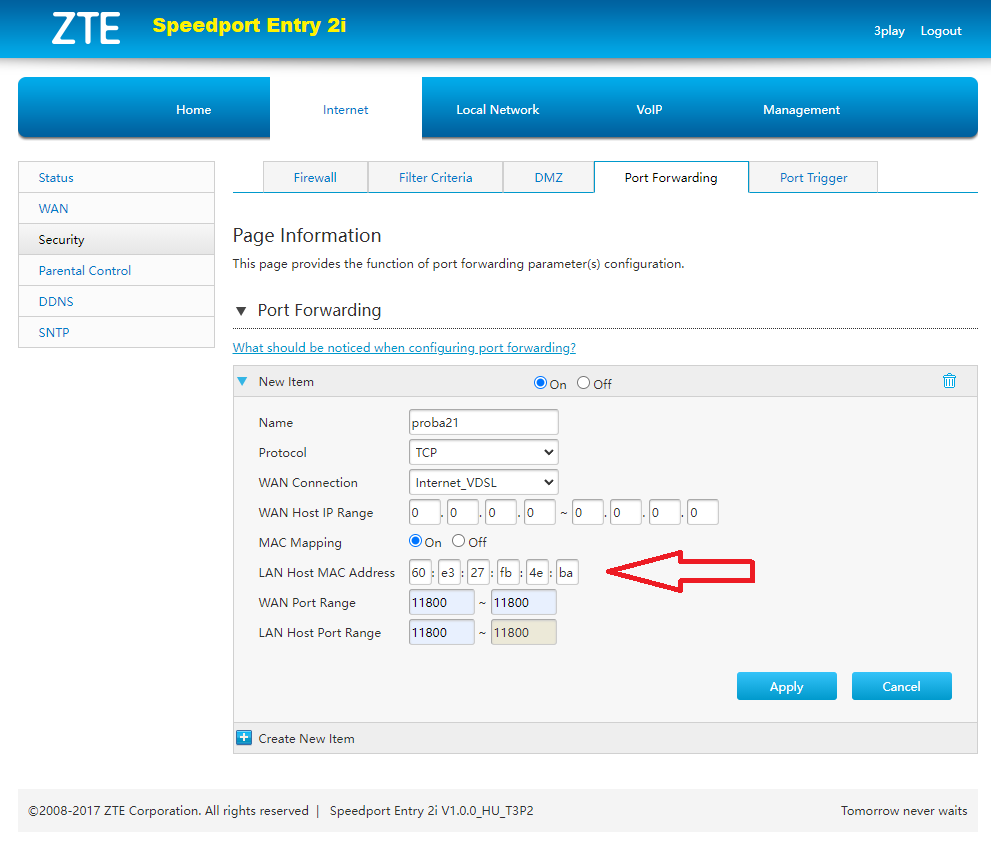The width and height of the screenshot is (991, 843).
Task: Click the Name field containing proba21
Action: click(x=483, y=422)
